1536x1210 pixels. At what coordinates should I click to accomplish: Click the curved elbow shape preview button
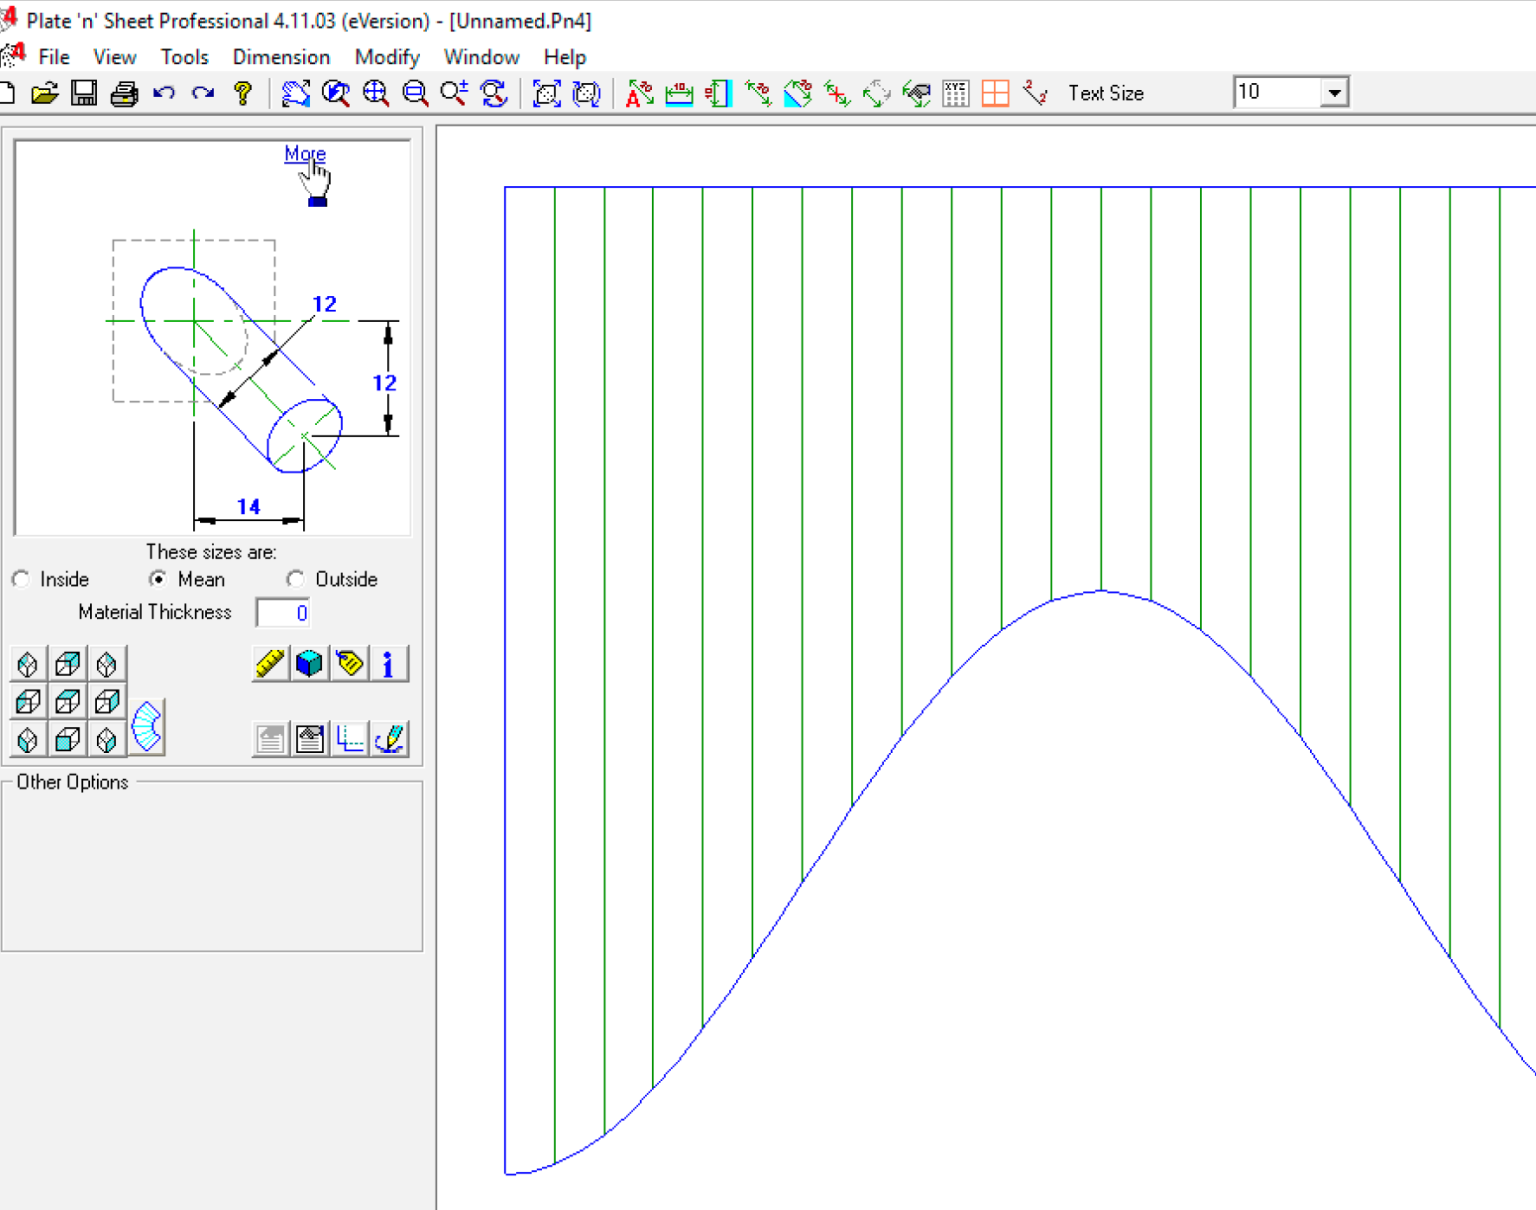click(x=146, y=728)
